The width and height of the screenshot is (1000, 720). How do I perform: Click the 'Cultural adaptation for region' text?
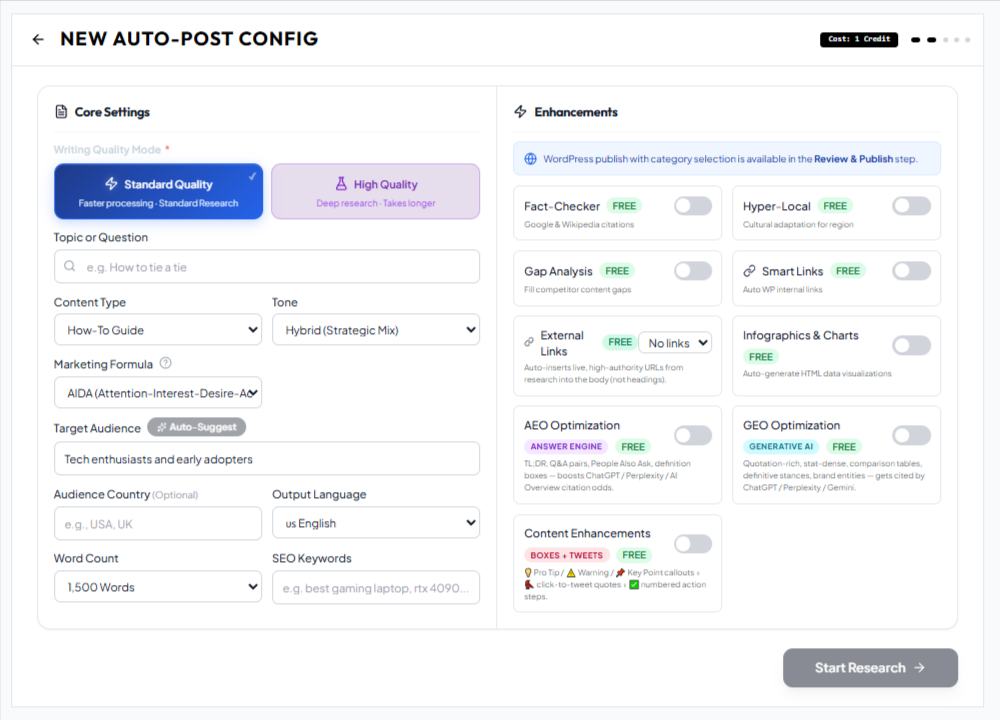(x=798, y=224)
